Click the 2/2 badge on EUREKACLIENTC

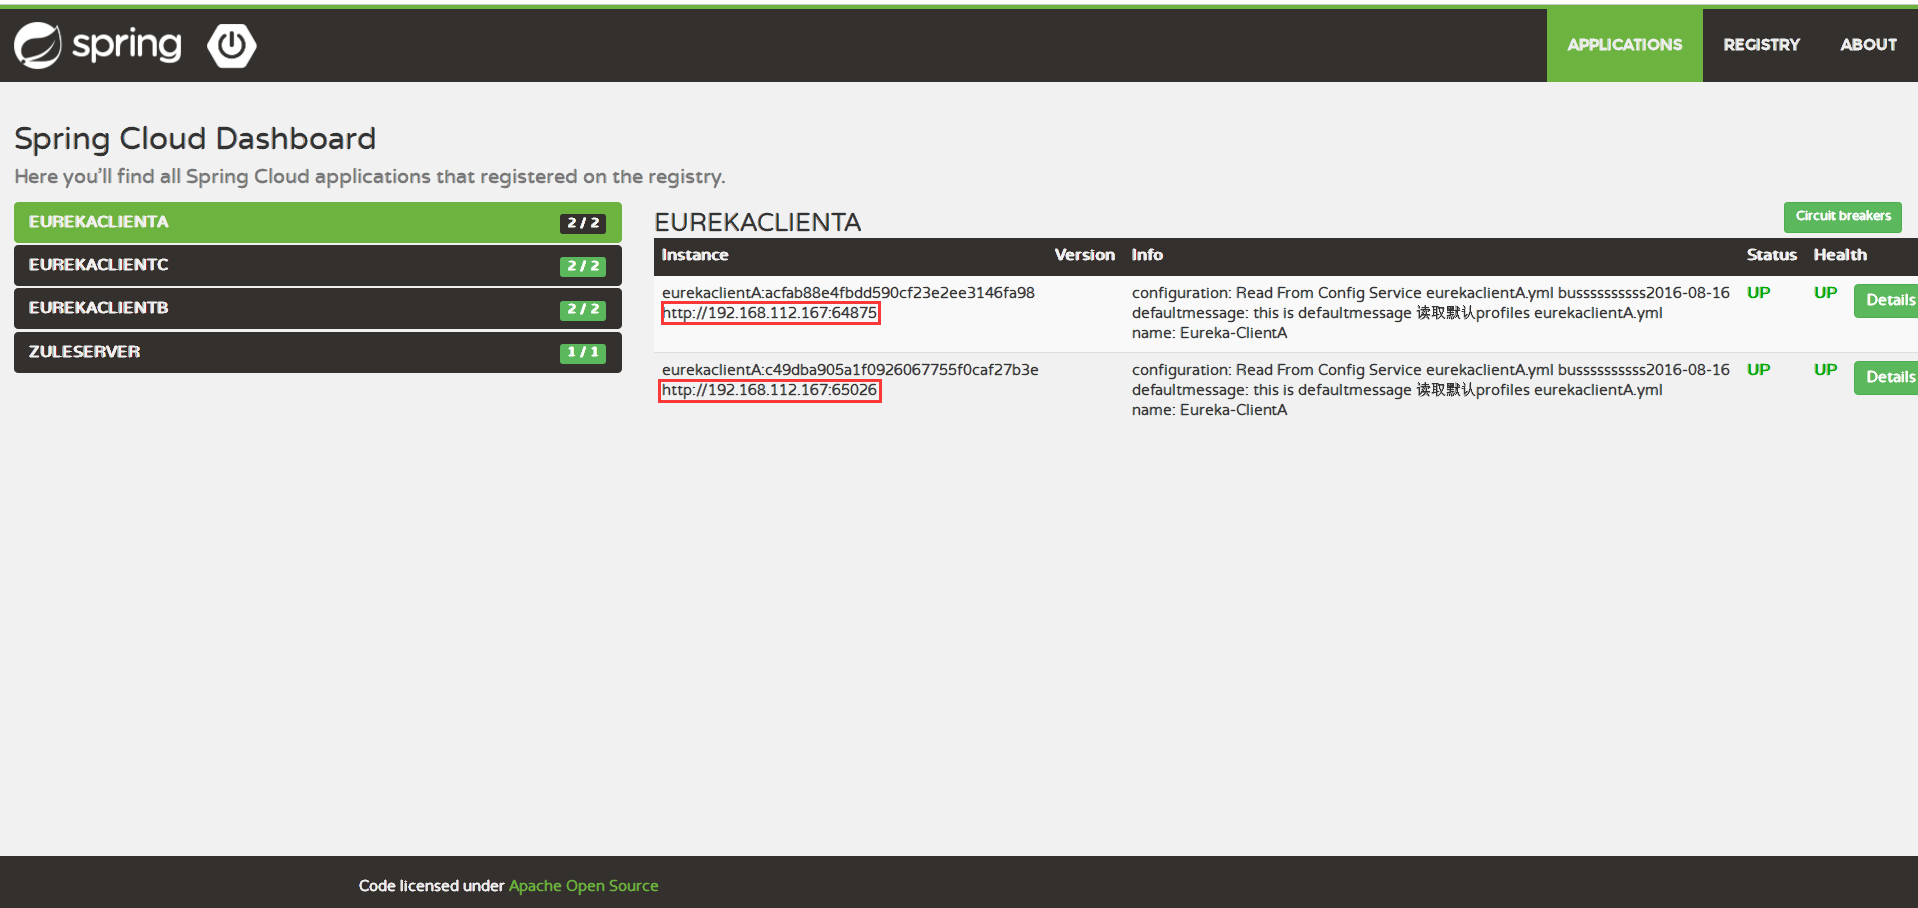tap(583, 266)
